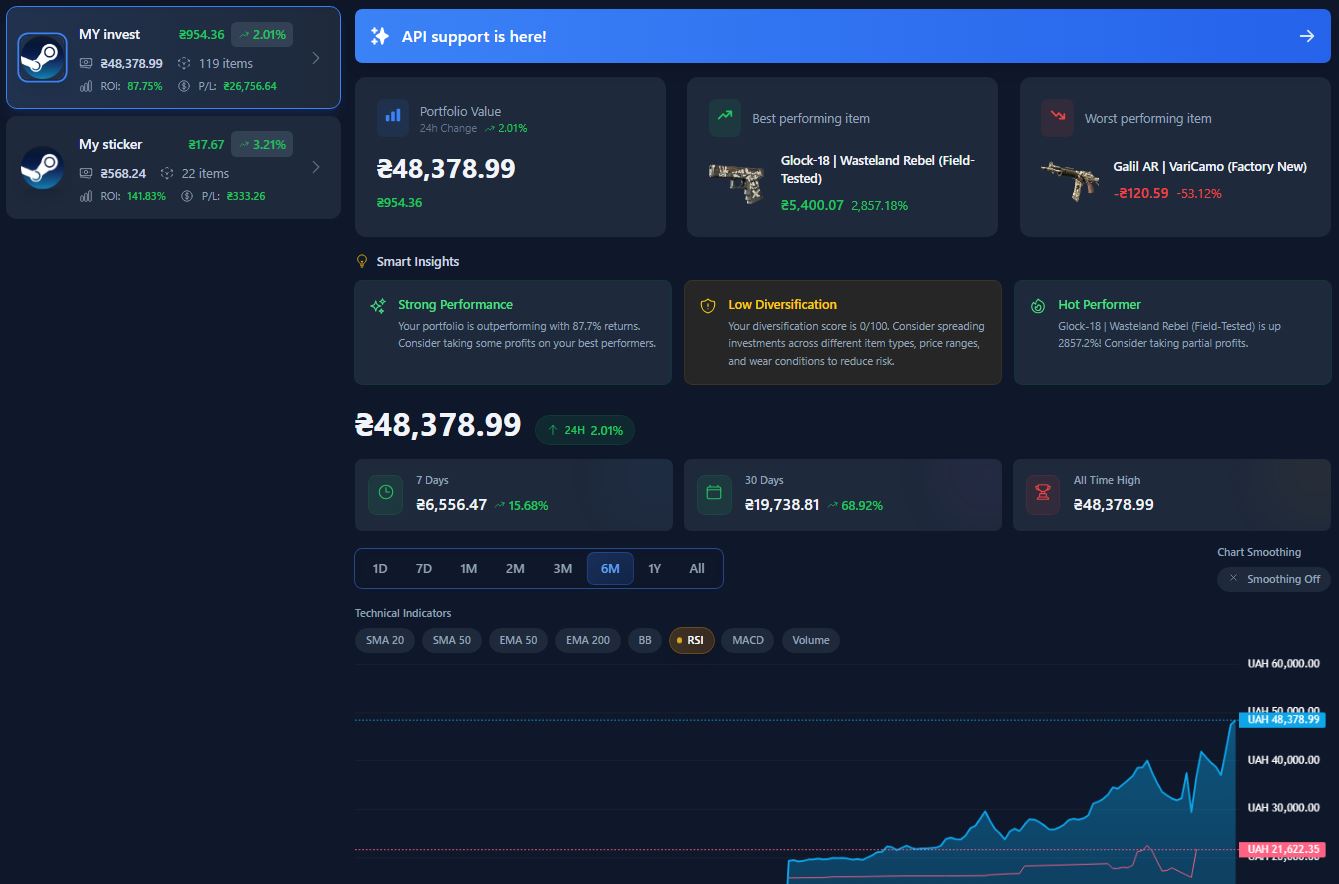This screenshot has height=884, width=1339.
Task: Select the 7D time range tab
Action: (423, 568)
